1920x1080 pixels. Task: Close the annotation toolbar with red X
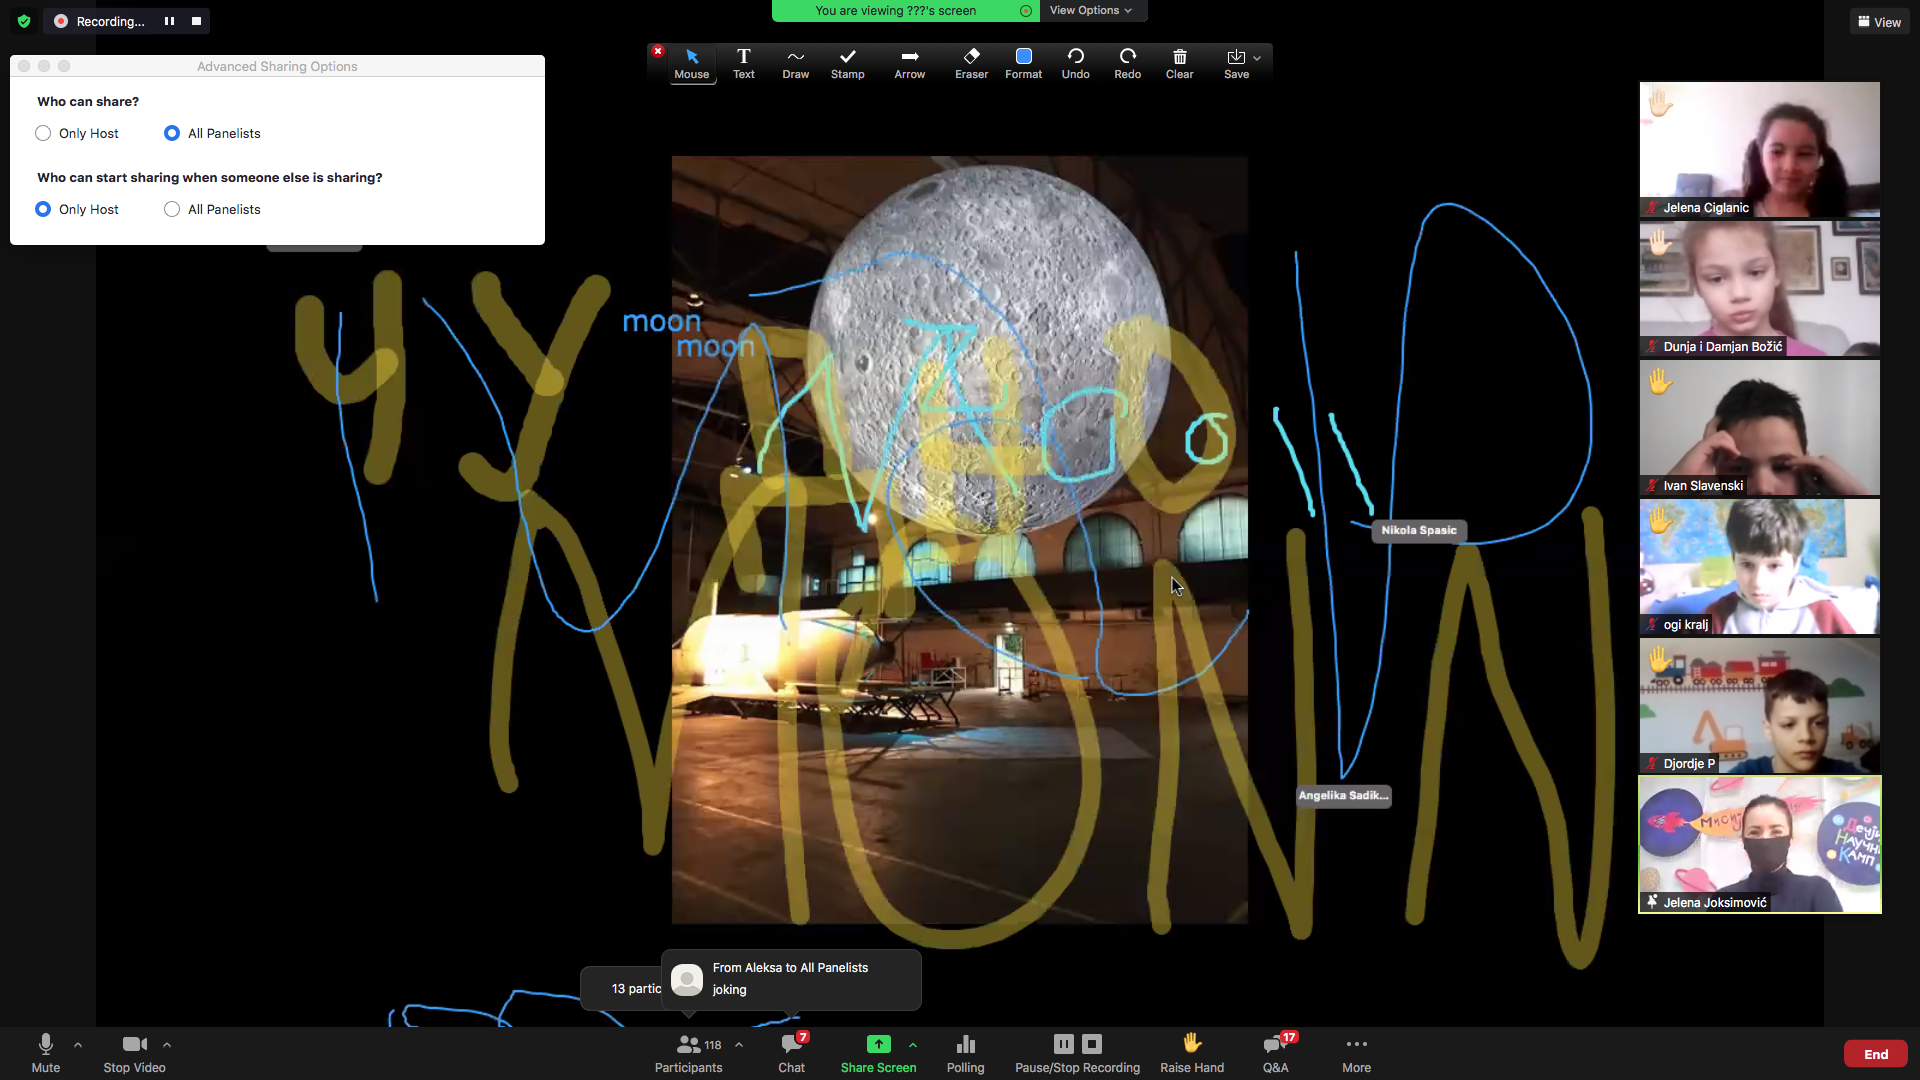coord(657,51)
